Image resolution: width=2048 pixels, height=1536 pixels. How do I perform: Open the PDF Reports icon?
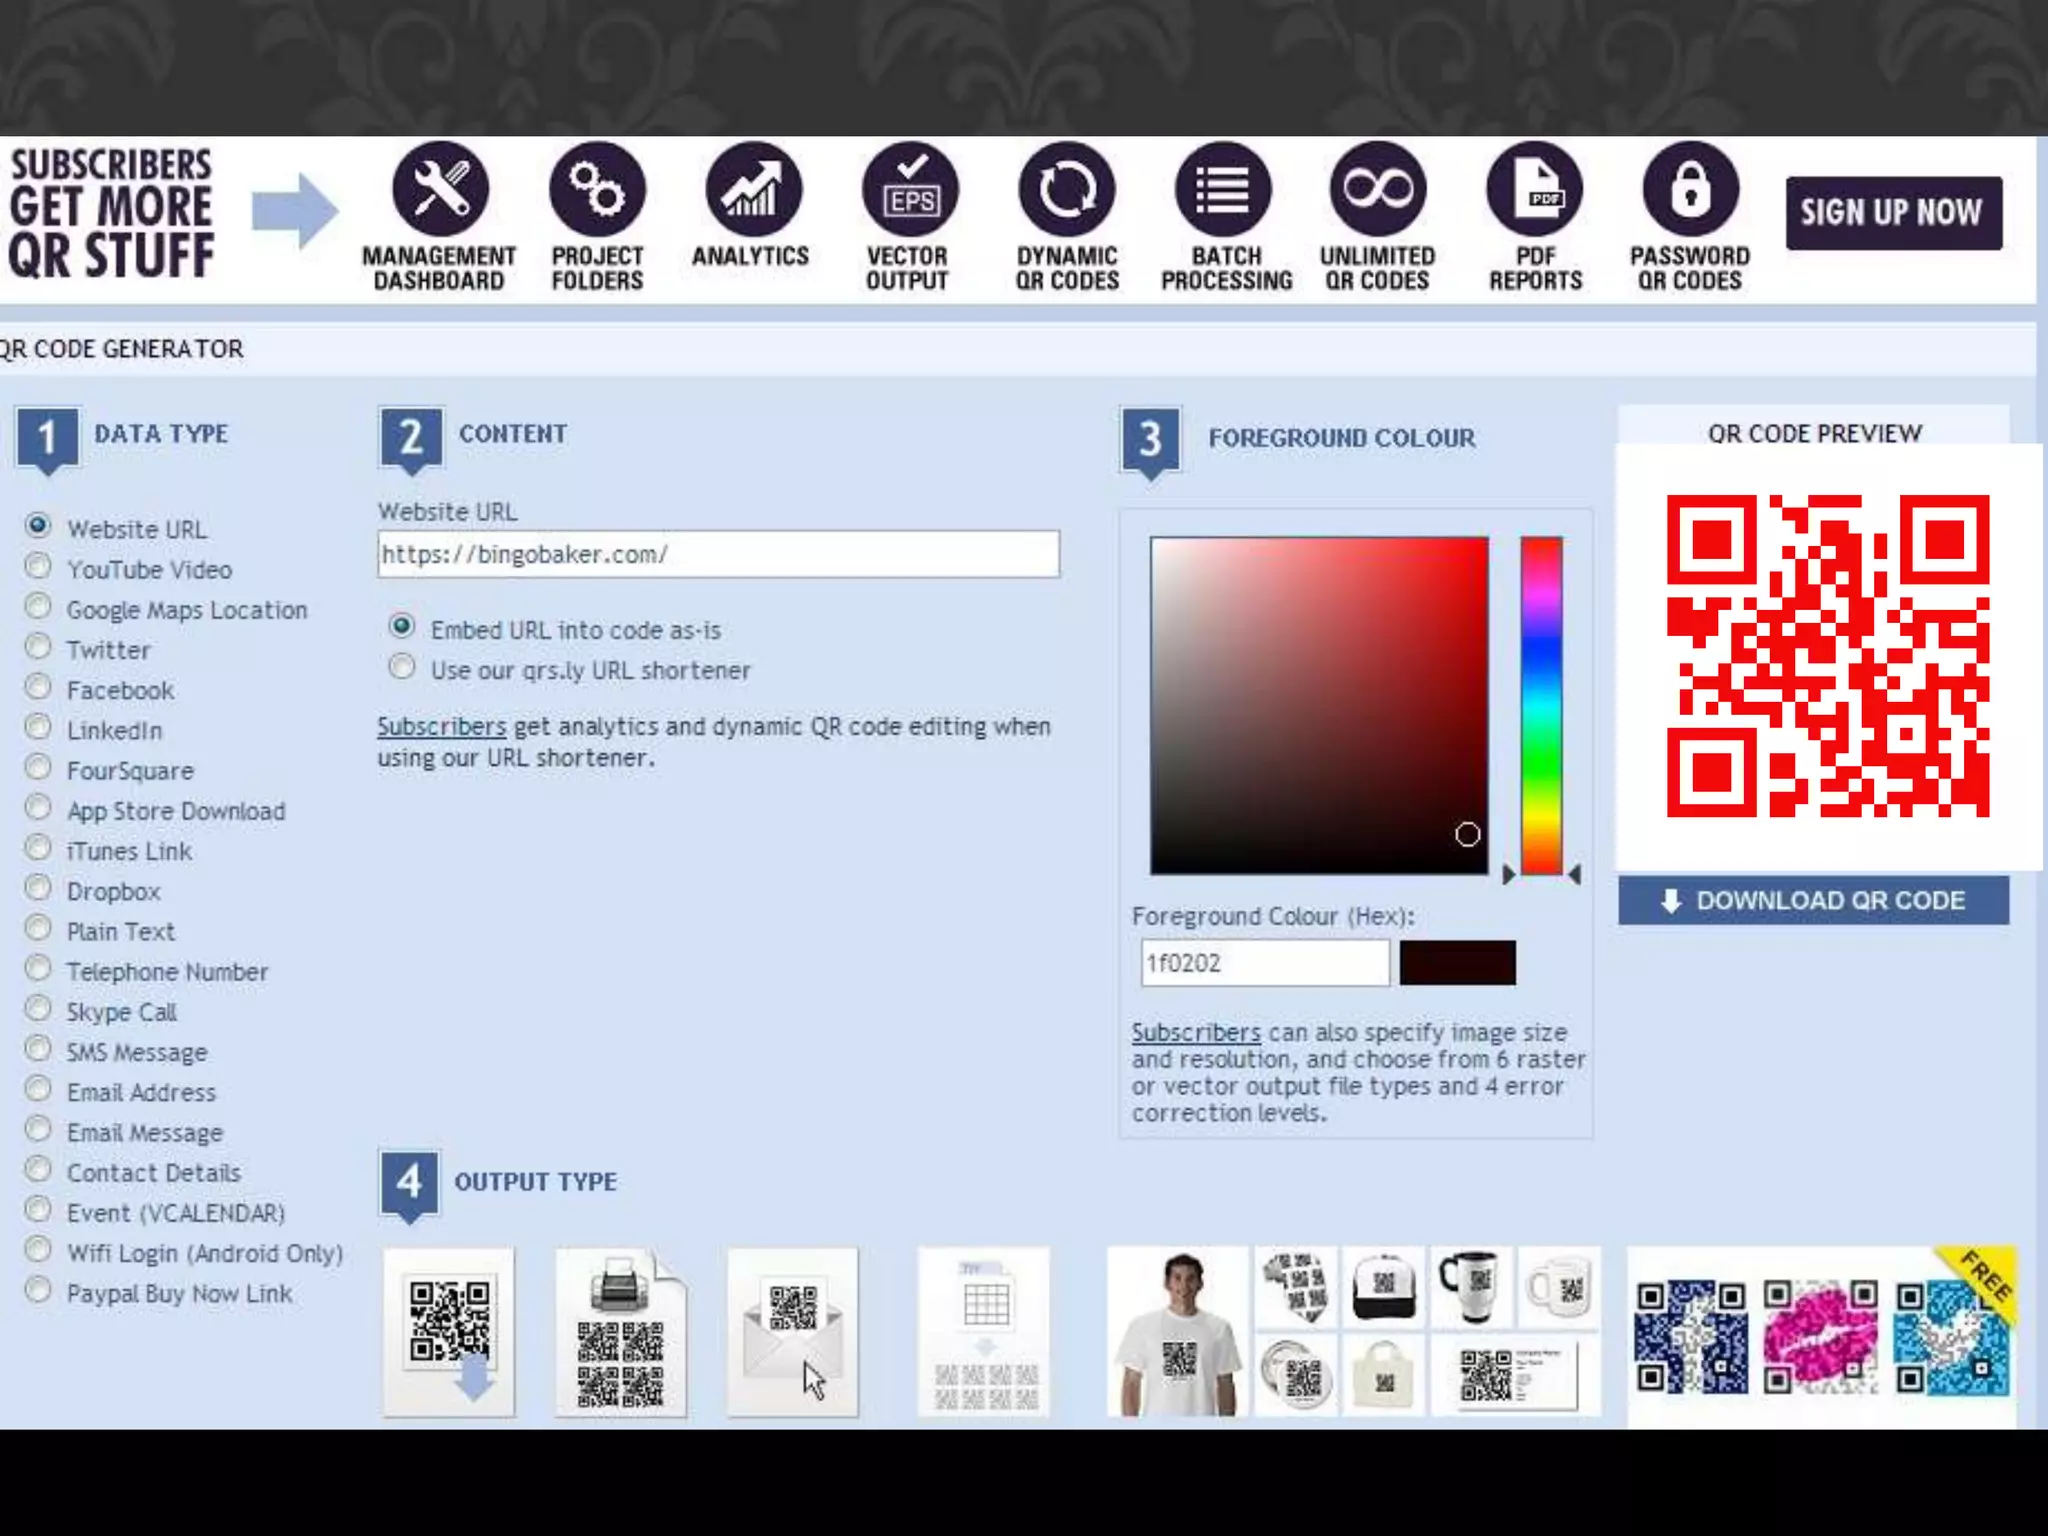click(x=1535, y=190)
